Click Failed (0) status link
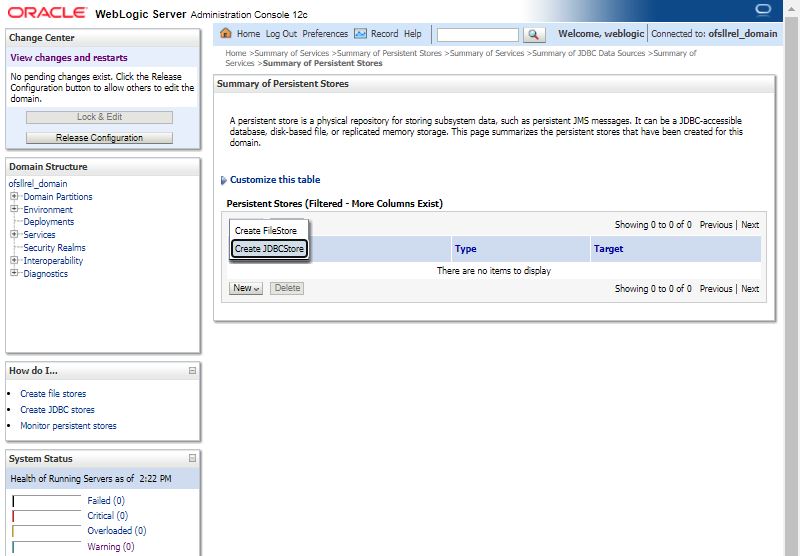 (x=106, y=501)
